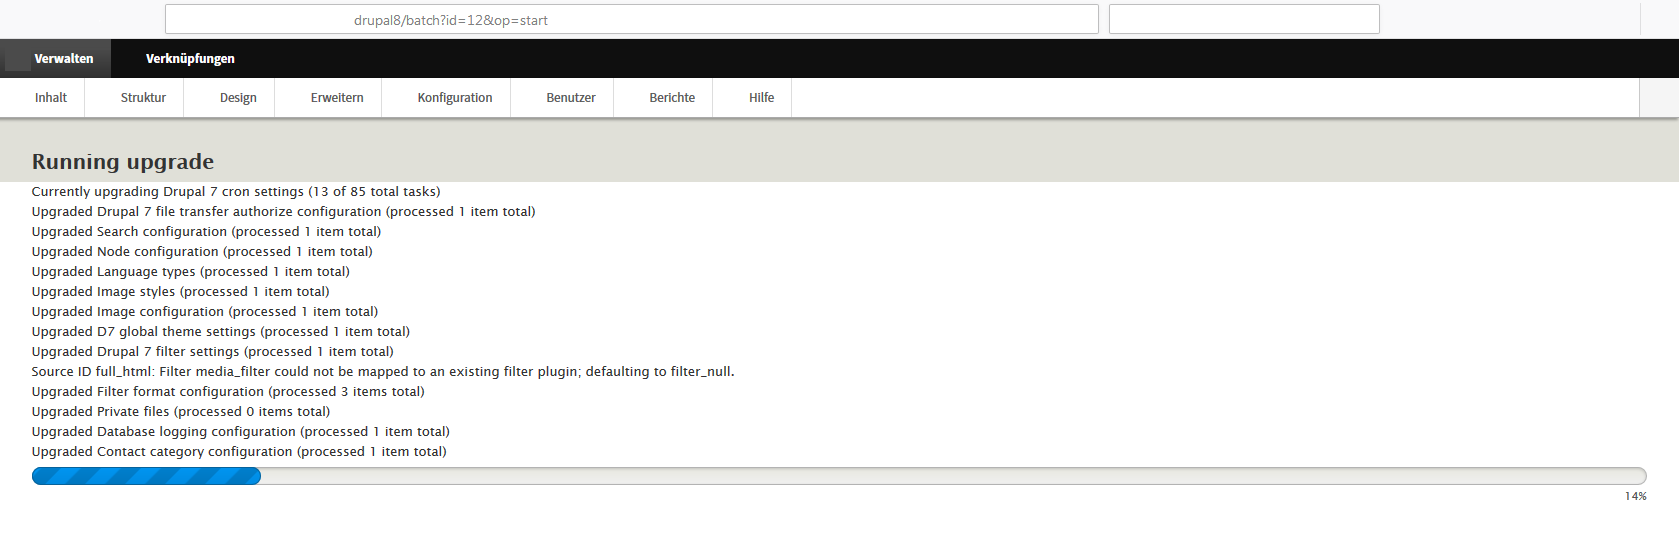Open the Struktur menu item
This screenshot has width=1679, height=551.
143,98
